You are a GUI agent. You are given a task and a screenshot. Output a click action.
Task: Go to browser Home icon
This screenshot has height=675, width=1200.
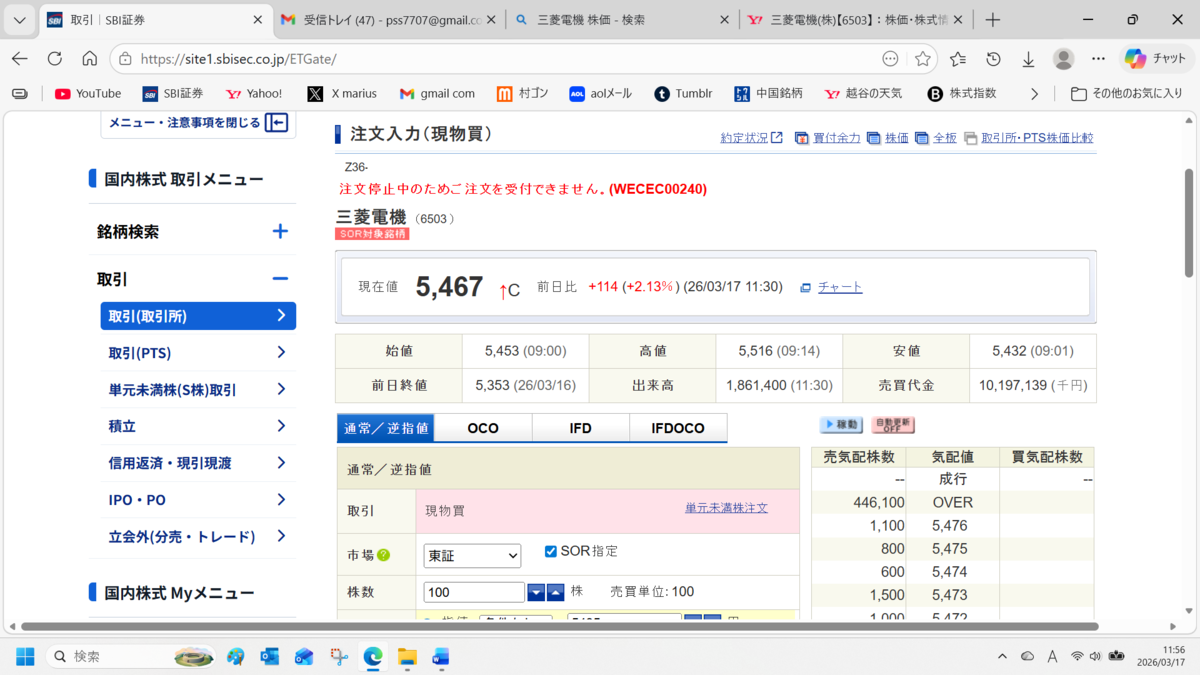(90, 59)
